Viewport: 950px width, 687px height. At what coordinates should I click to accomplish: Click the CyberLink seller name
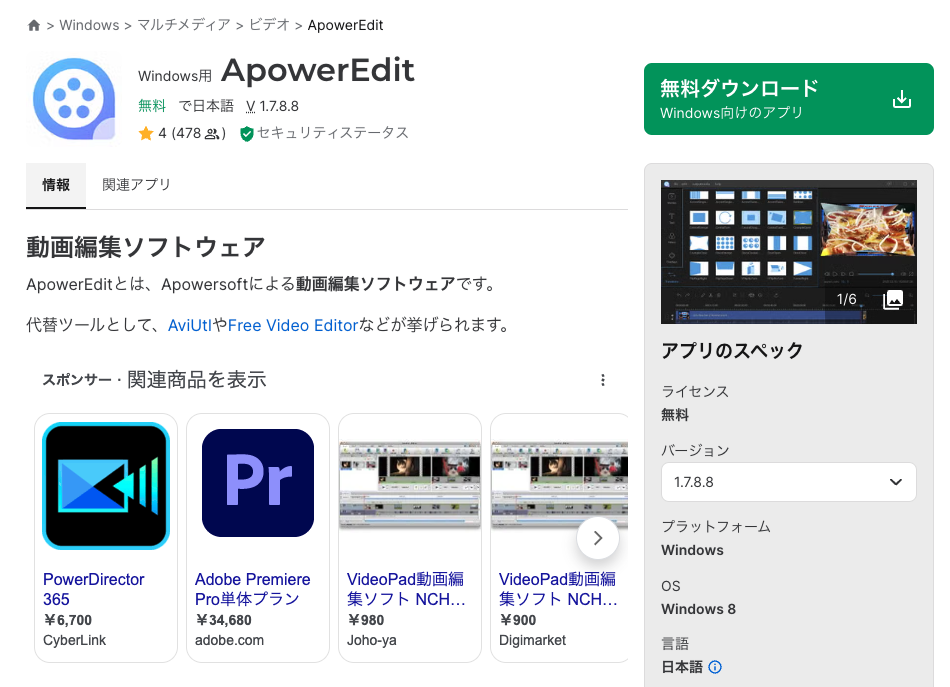[75, 640]
